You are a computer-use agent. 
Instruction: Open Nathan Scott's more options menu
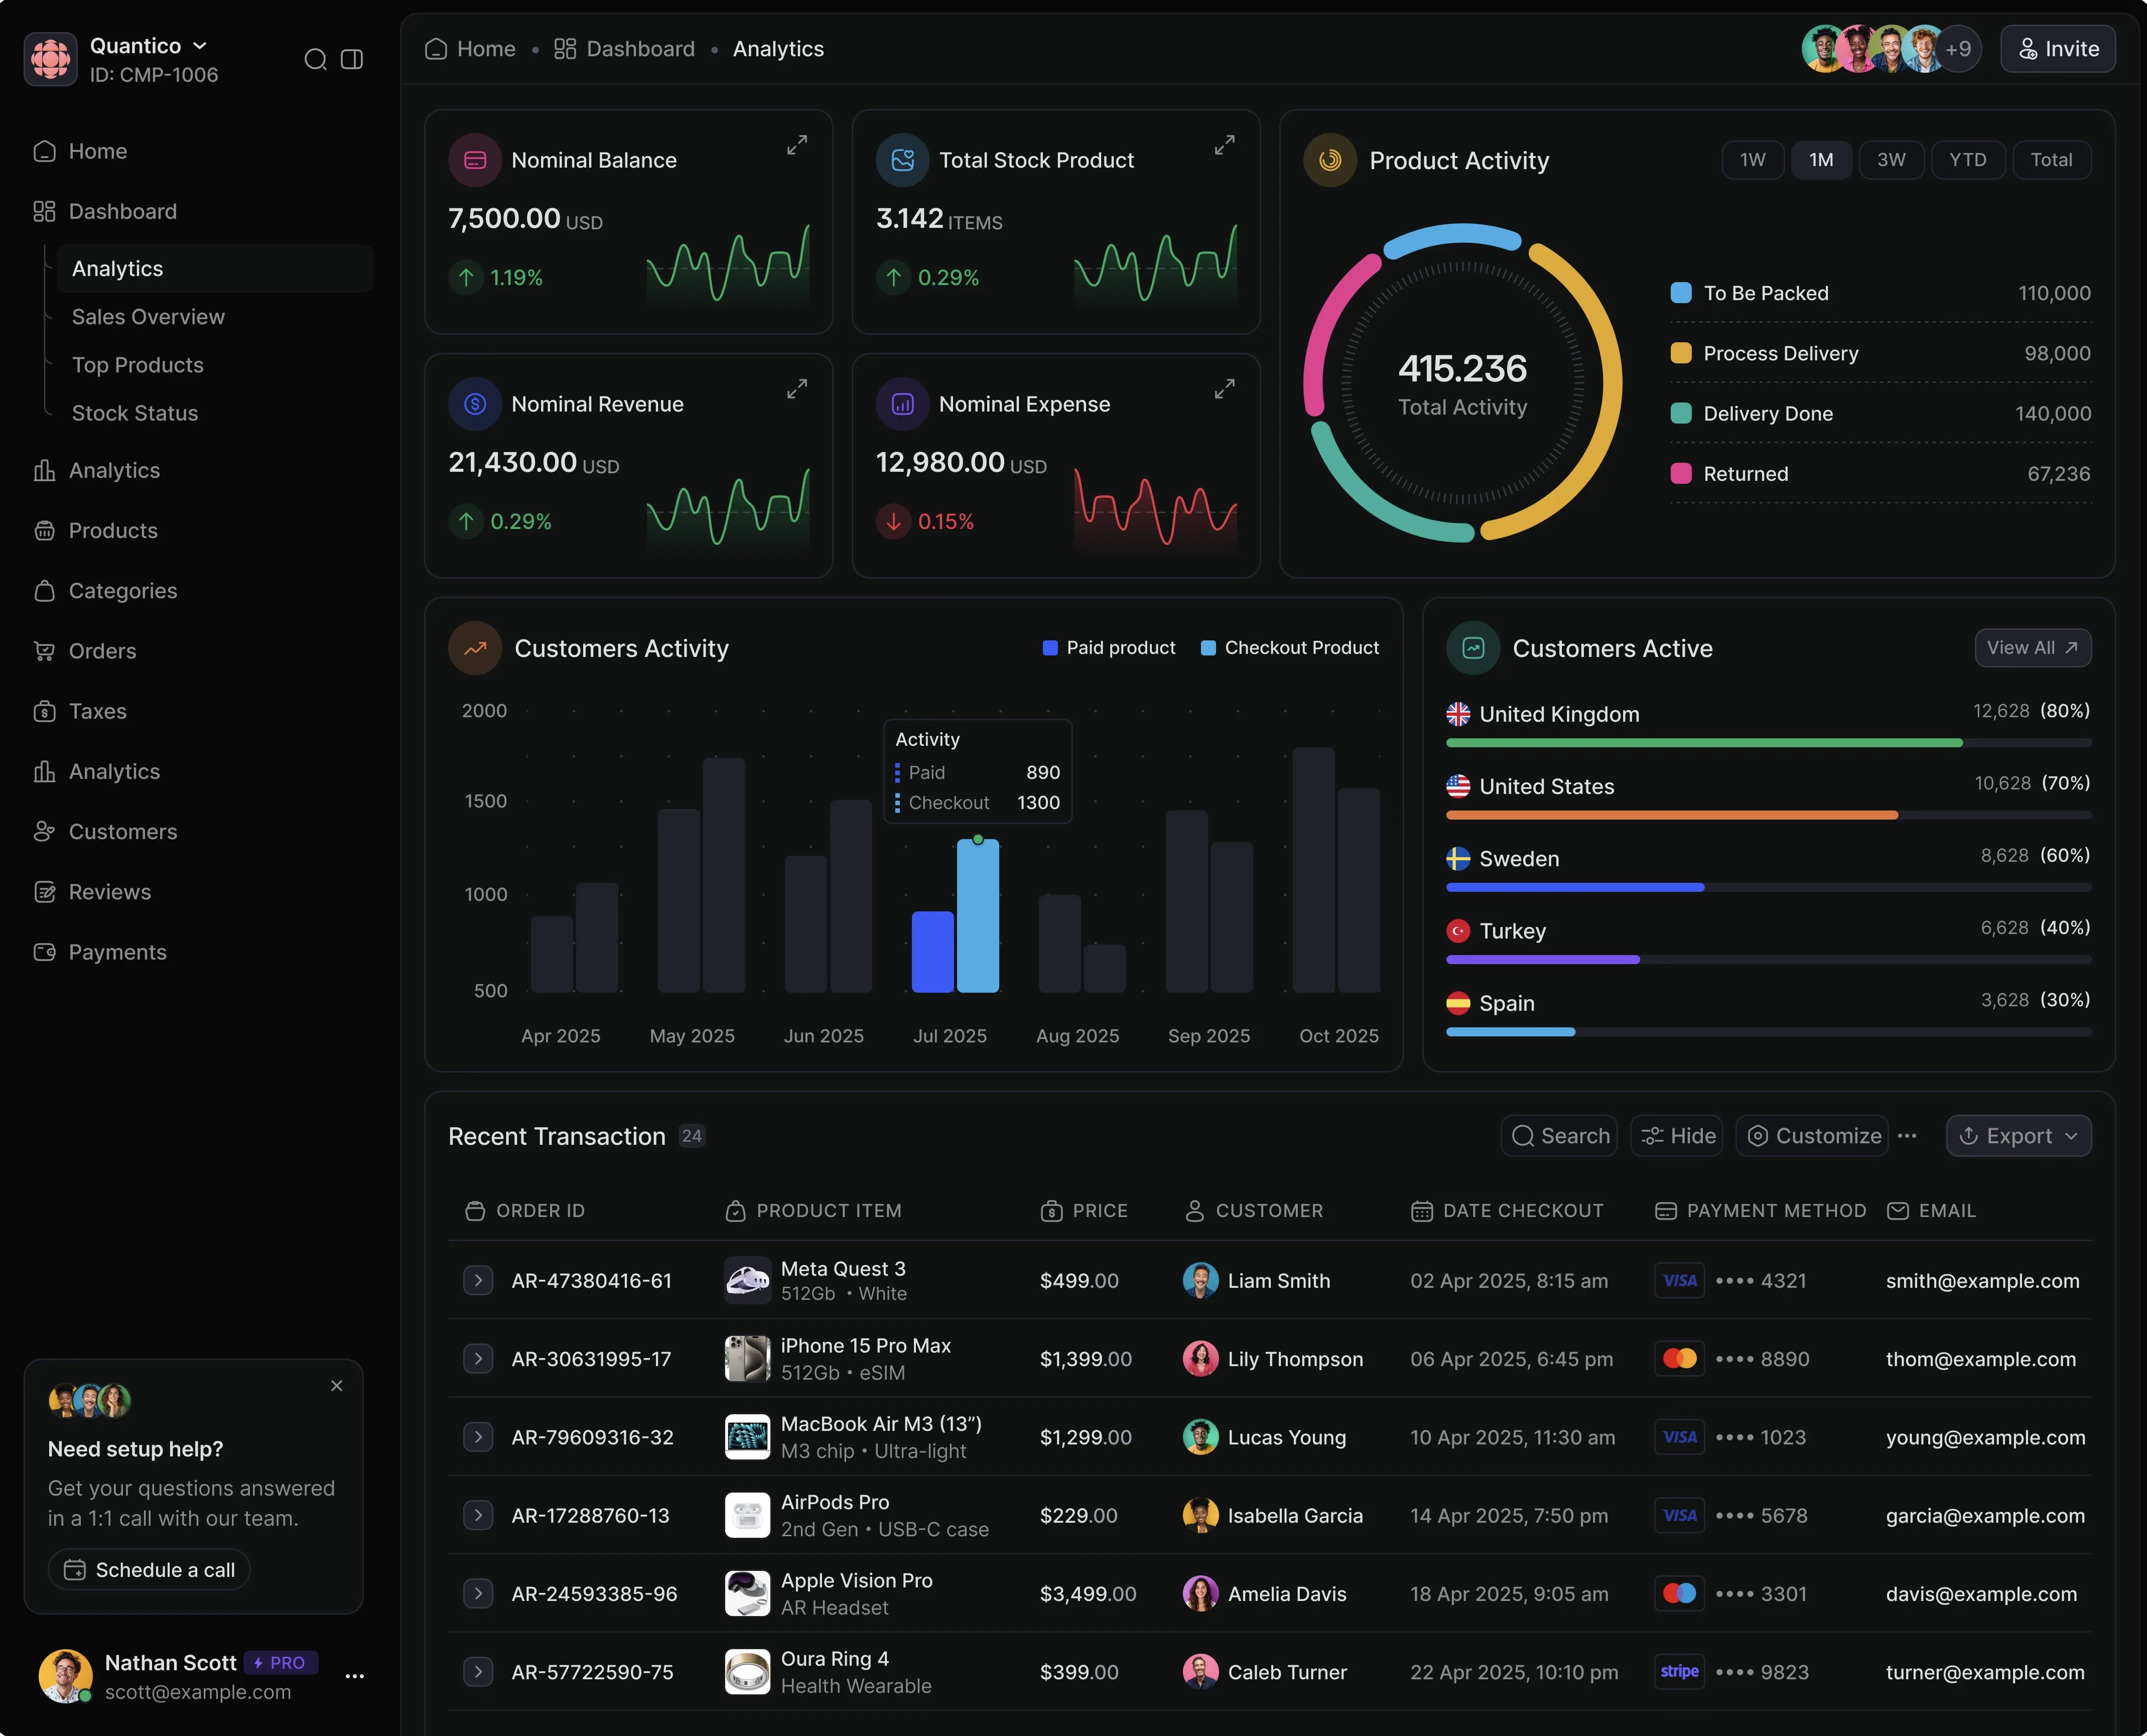click(x=354, y=1677)
